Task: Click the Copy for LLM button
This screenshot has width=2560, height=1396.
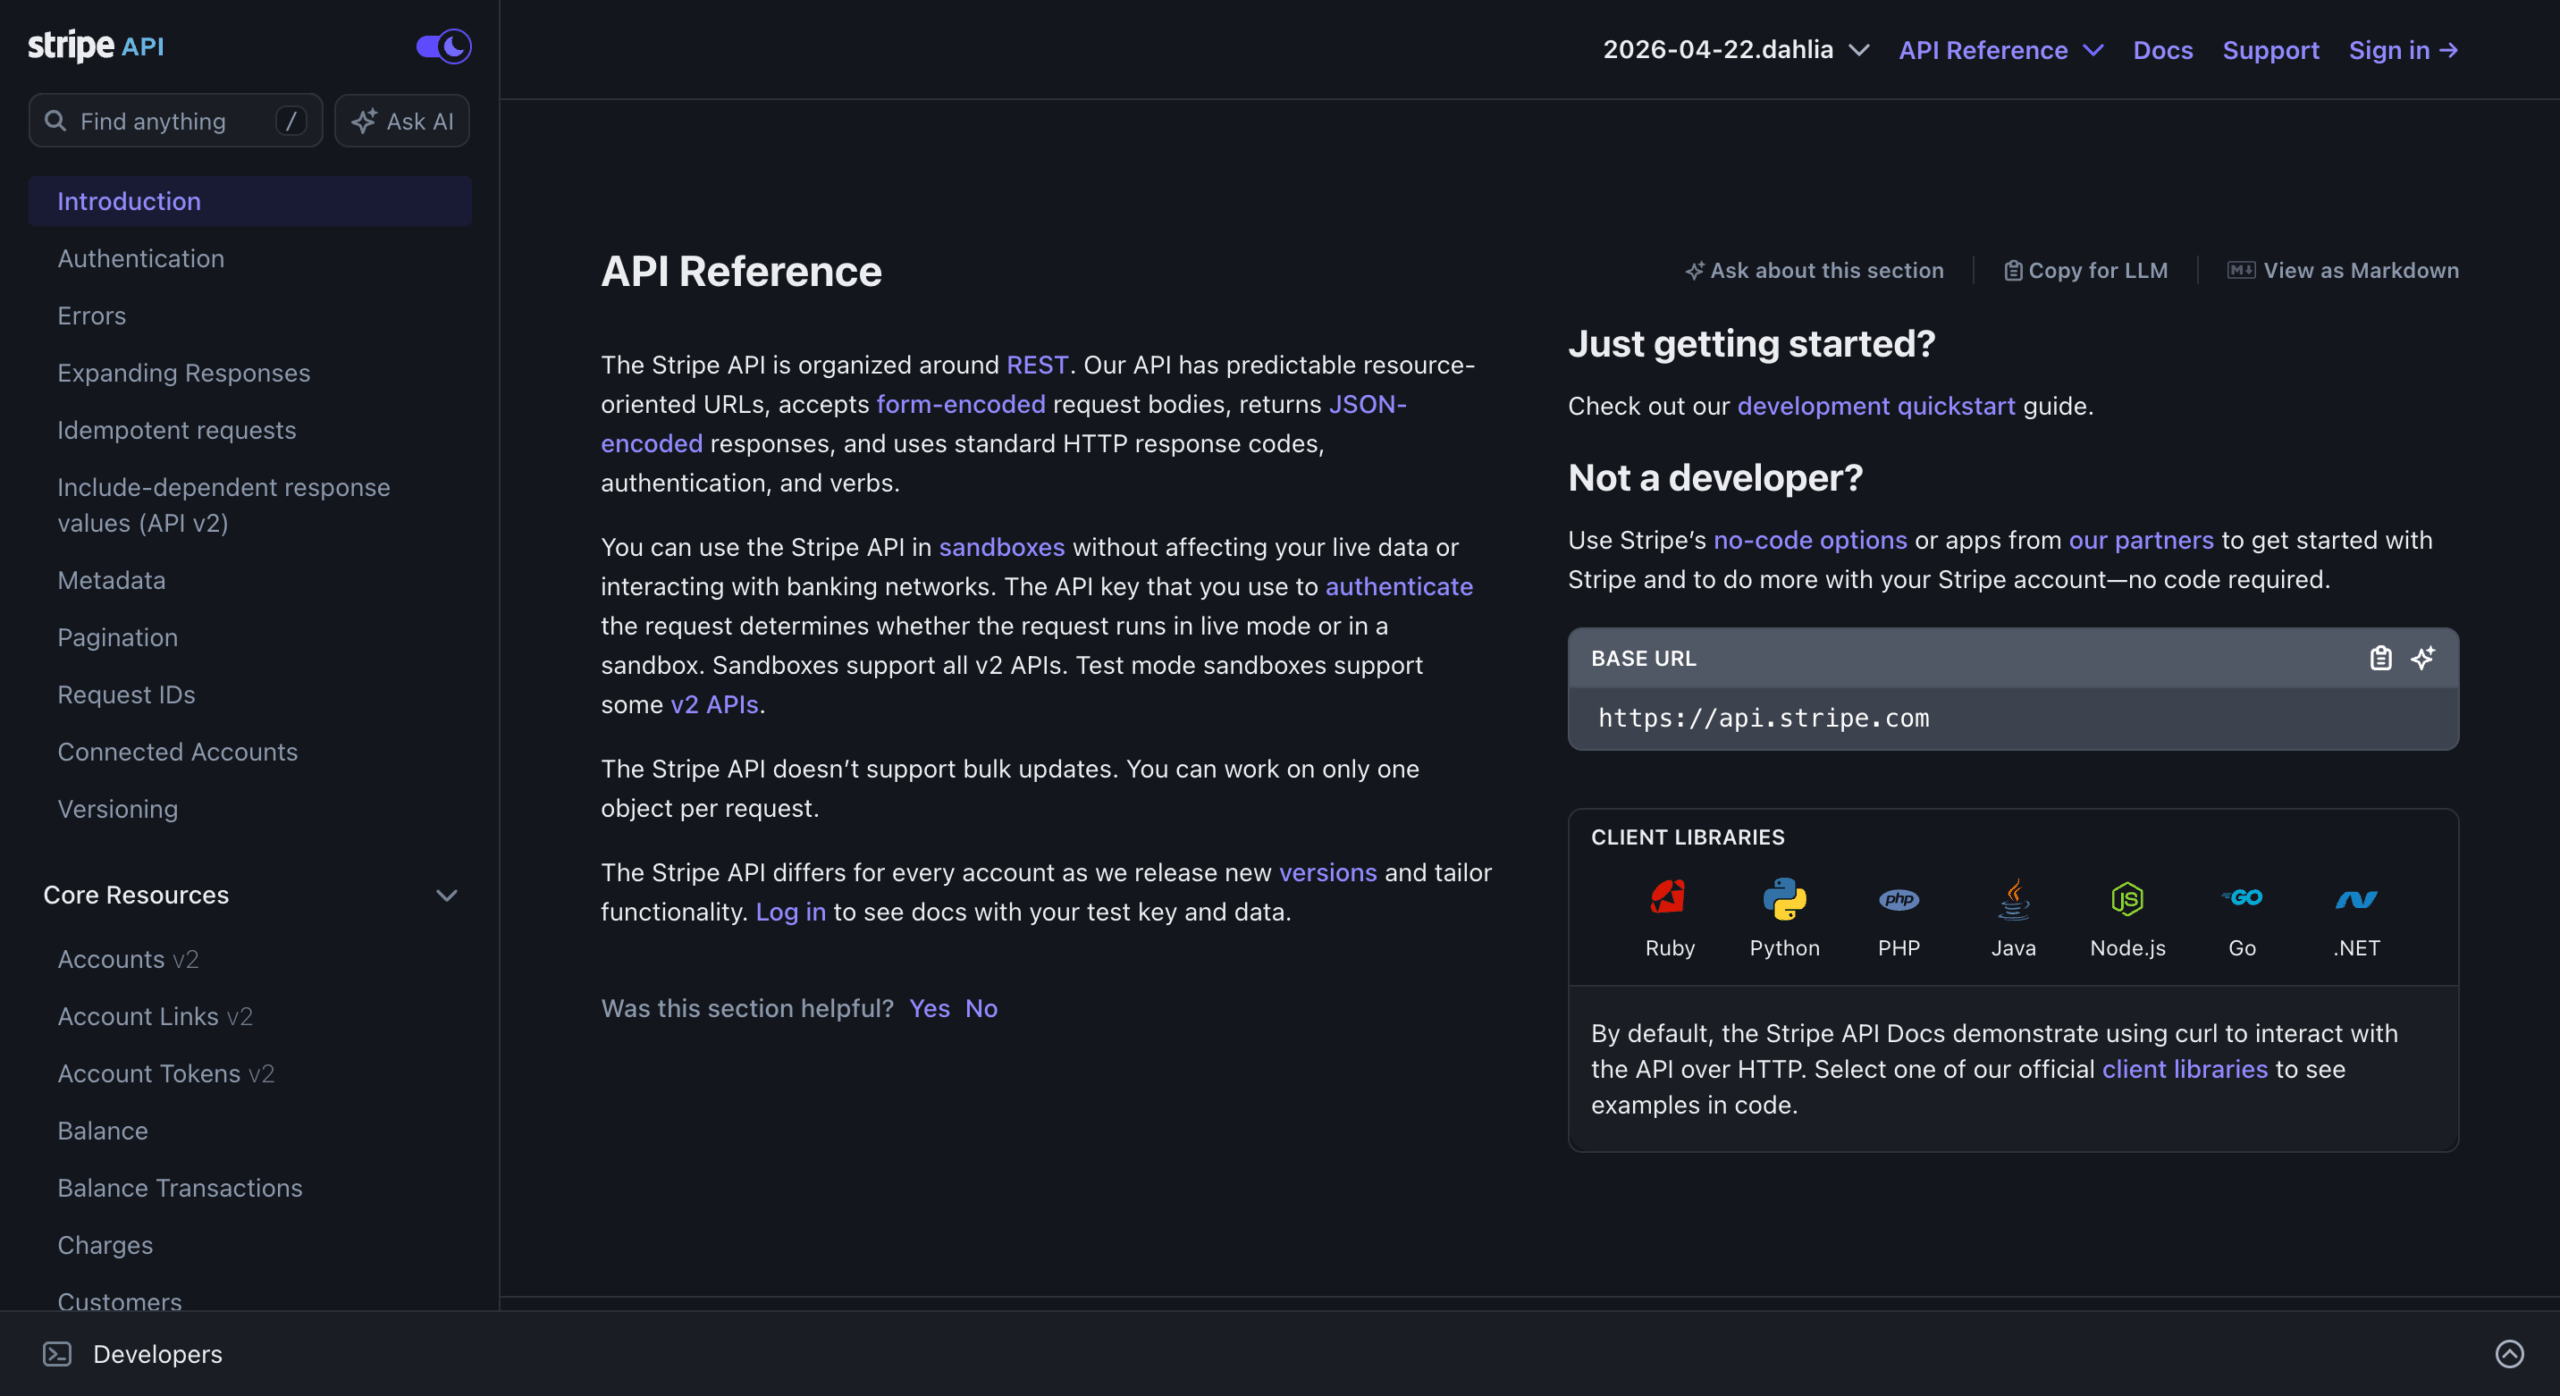Action: click(2085, 270)
